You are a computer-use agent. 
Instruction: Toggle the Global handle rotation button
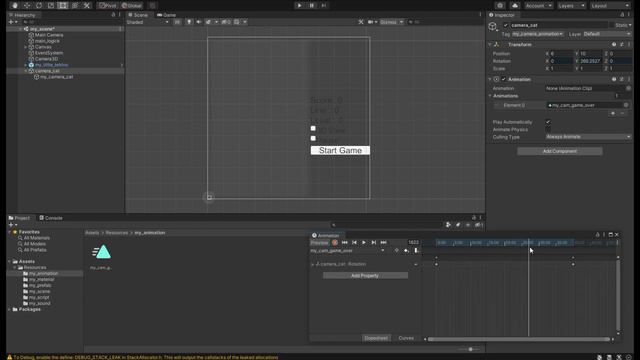point(131,6)
